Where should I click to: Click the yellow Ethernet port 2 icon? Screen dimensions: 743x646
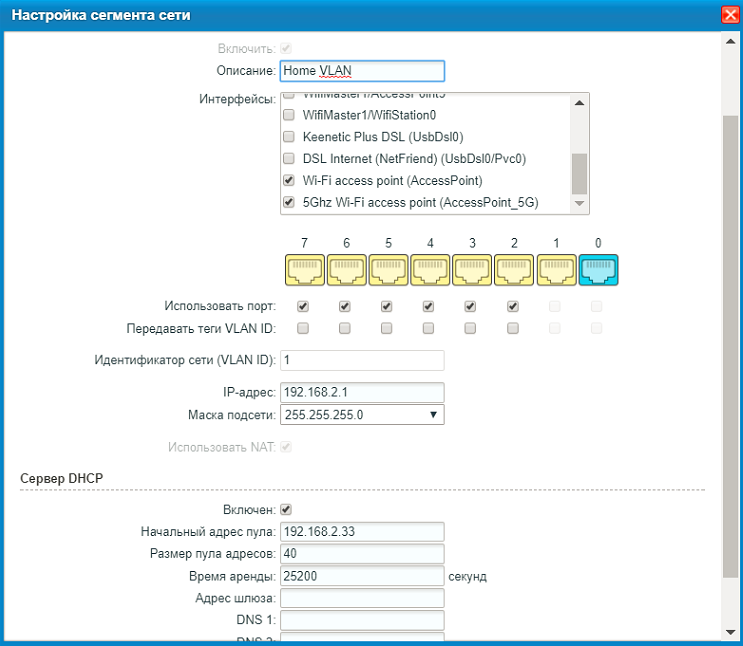point(512,269)
